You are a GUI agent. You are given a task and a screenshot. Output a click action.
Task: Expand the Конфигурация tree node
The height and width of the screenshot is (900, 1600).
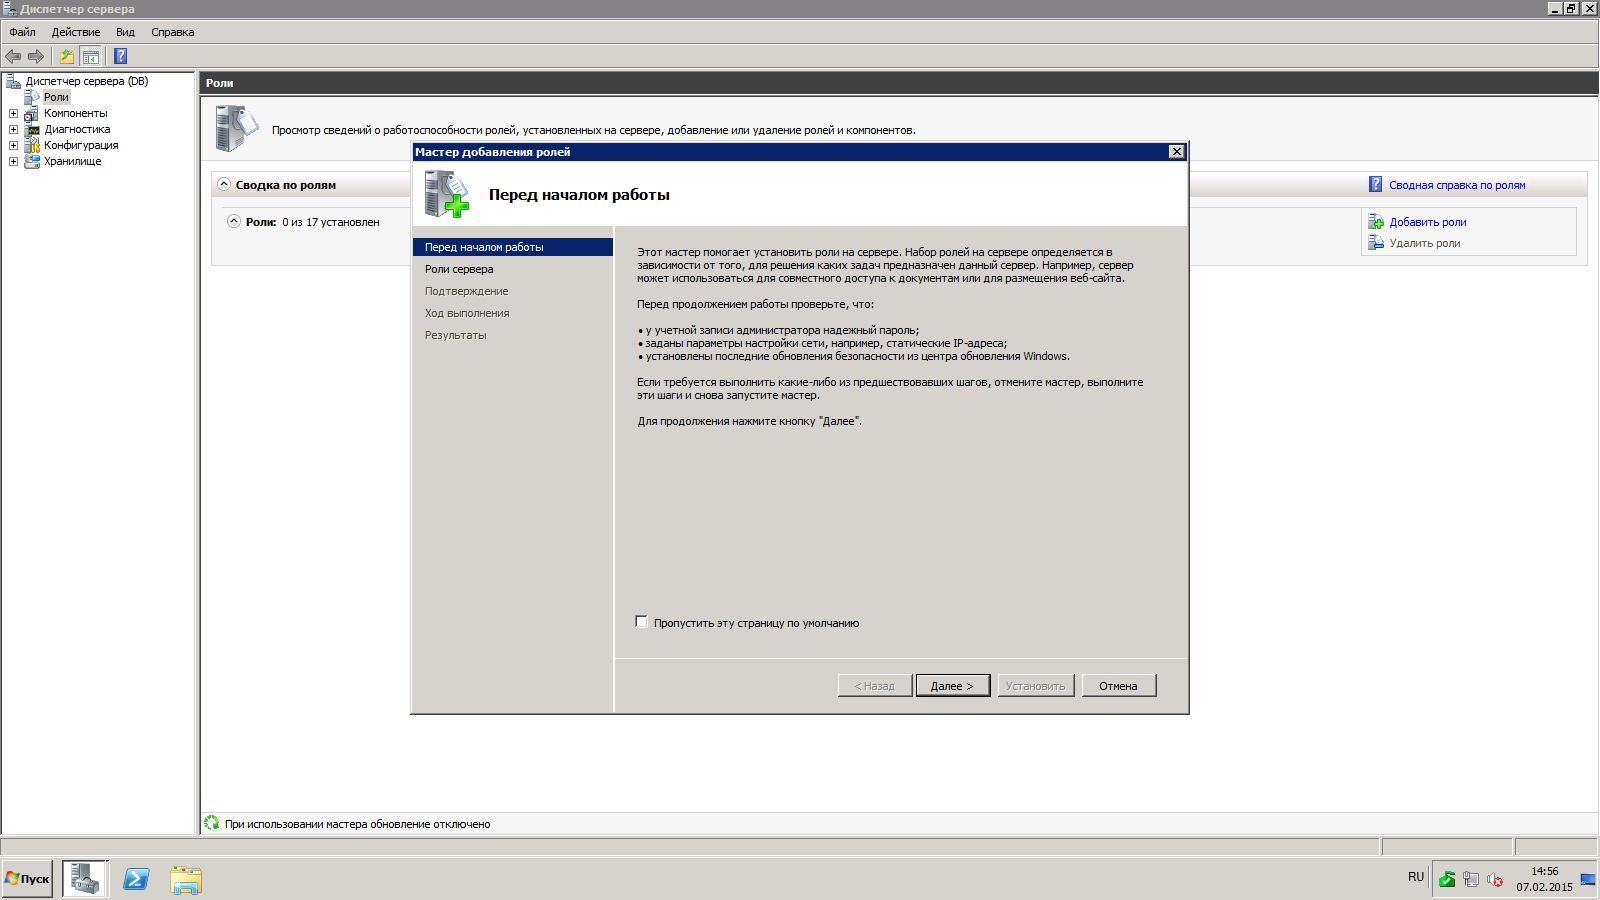click(14, 145)
